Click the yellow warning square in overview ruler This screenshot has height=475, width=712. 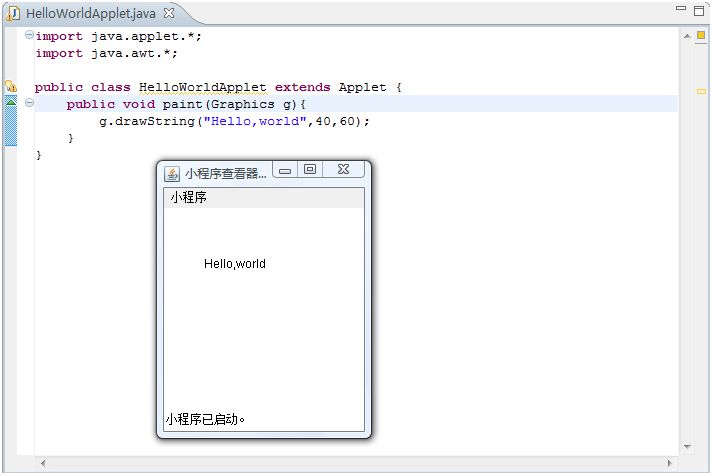pos(701,35)
